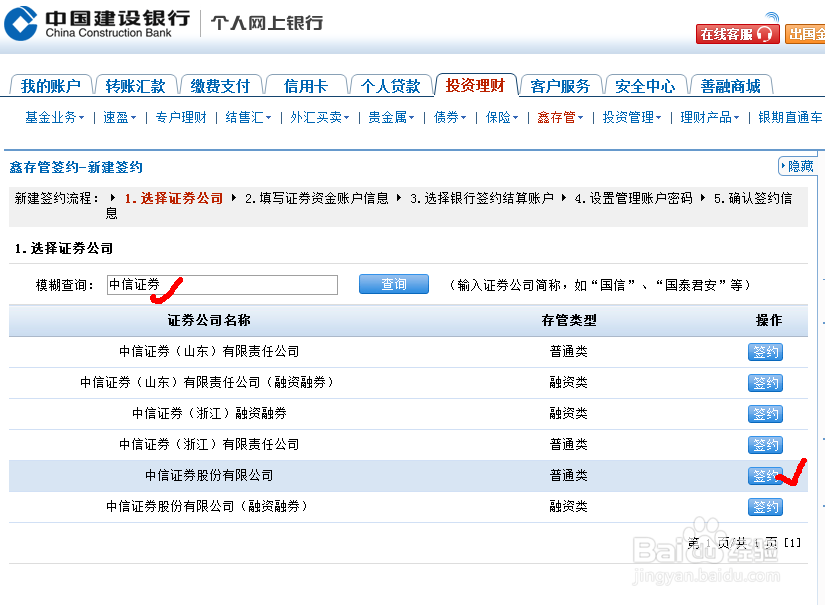Expand 贵金属 submenu
This screenshot has height=605, width=825.
[x=391, y=117]
